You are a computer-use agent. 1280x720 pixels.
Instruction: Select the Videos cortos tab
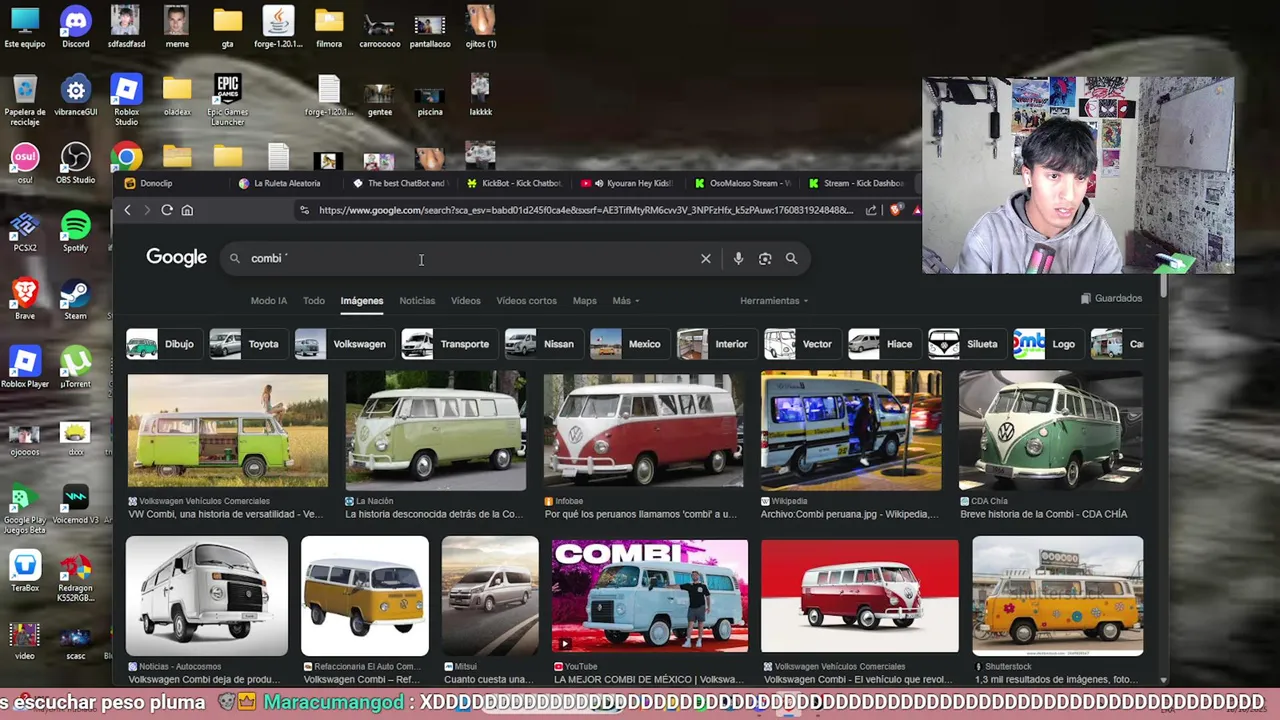pyautogui.click(x=526, y=300)
